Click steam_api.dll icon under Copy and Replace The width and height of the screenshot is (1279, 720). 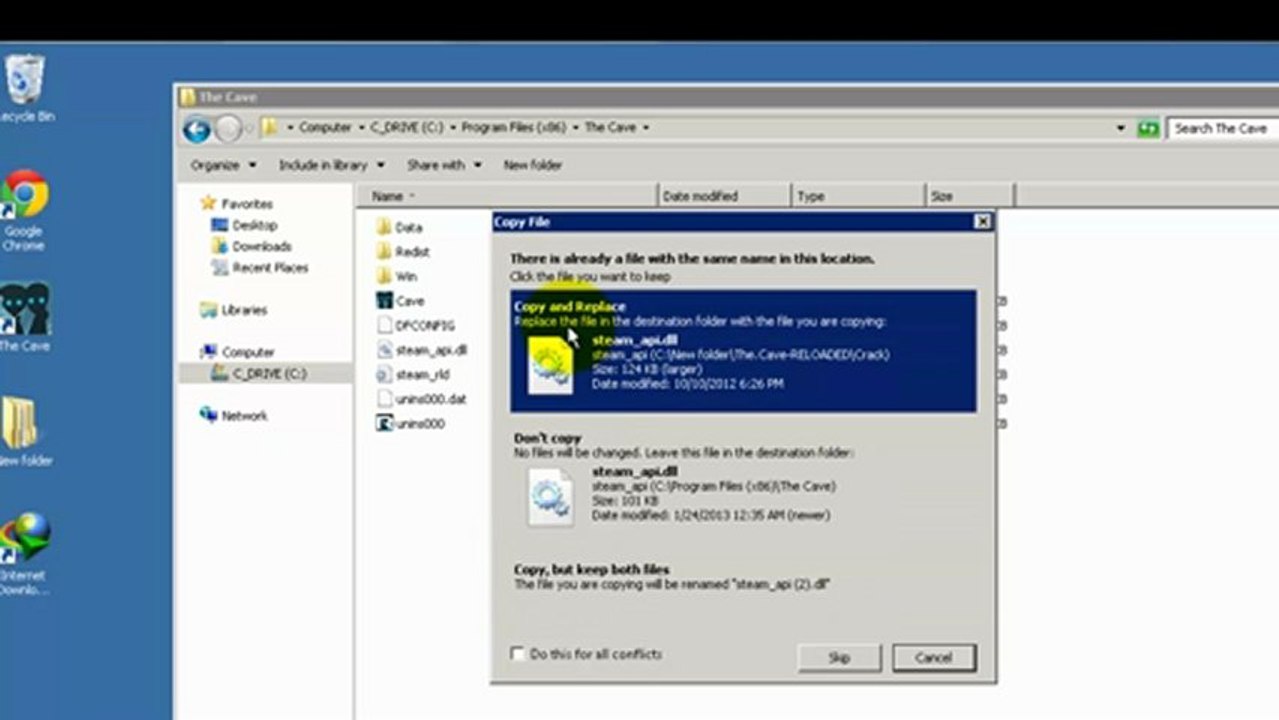click(550, 365)
